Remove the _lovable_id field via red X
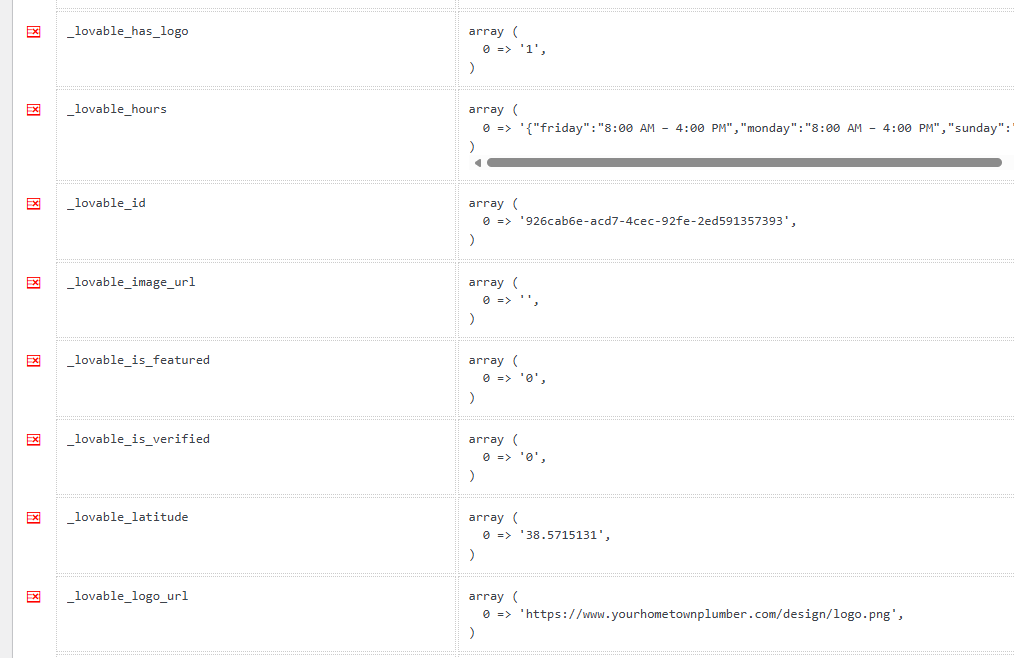The image size is (1014, 658). click(34, 204)
